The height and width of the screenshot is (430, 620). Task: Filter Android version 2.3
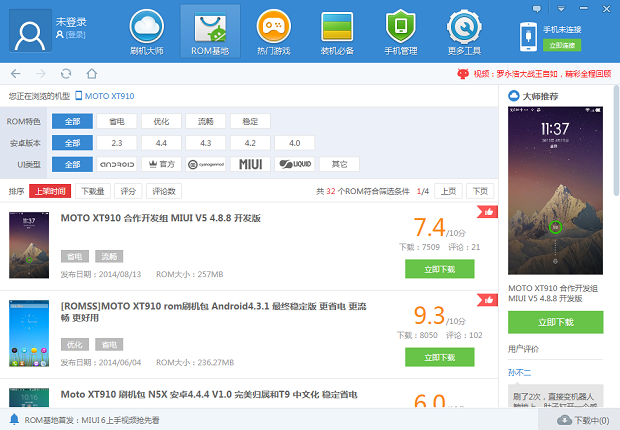tap(117, 143)
